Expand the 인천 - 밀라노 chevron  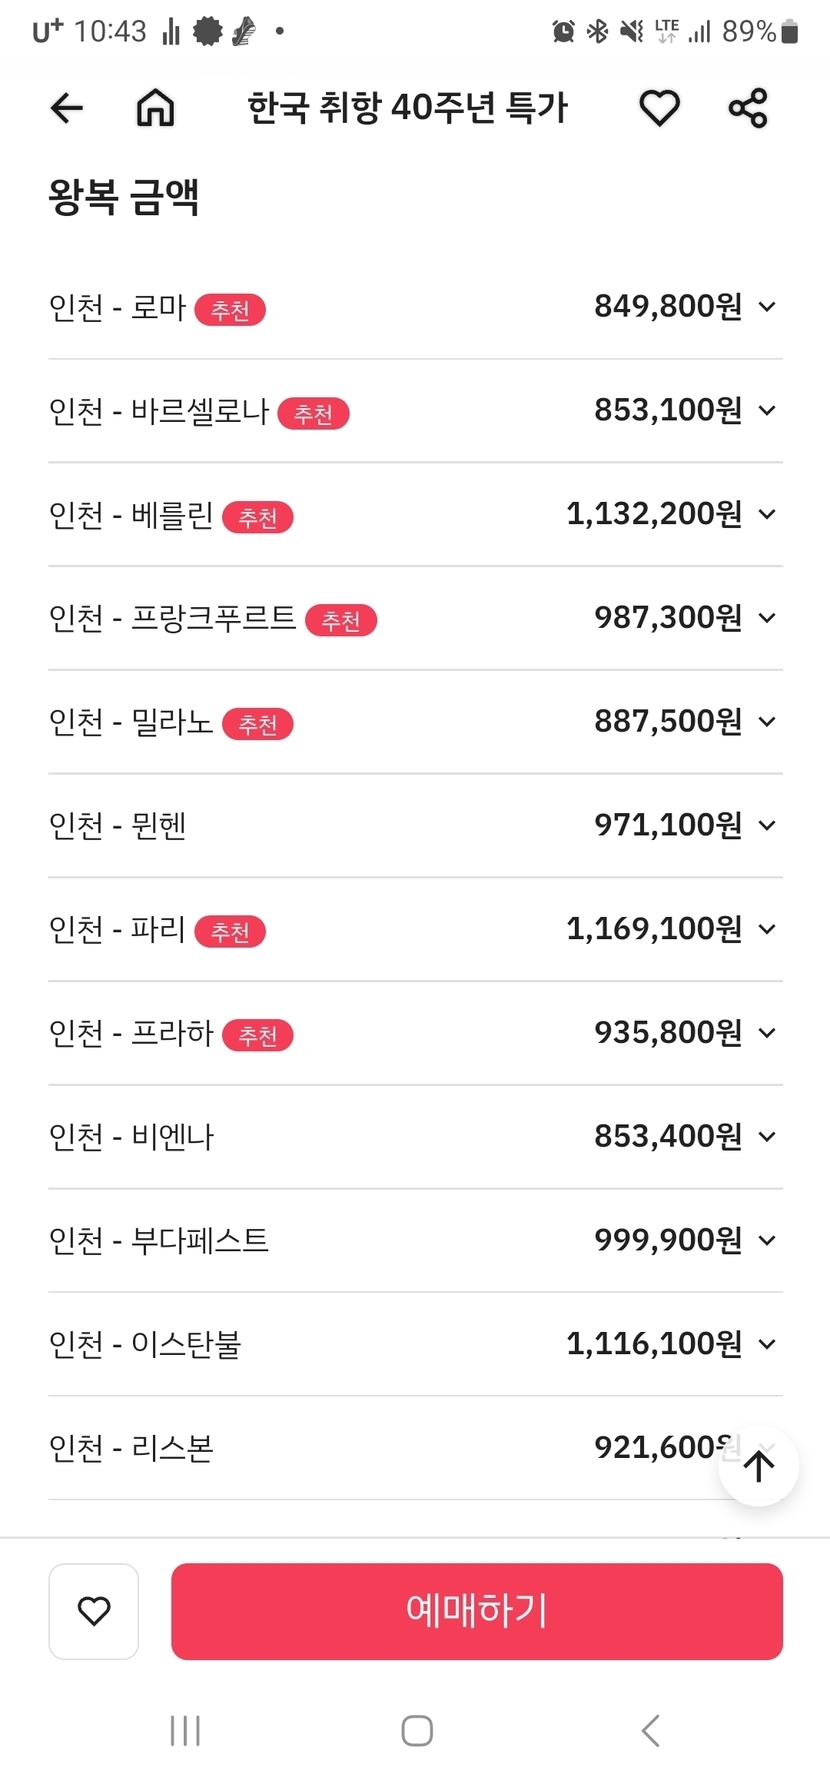pyautogui.click(x=767, y=722)
